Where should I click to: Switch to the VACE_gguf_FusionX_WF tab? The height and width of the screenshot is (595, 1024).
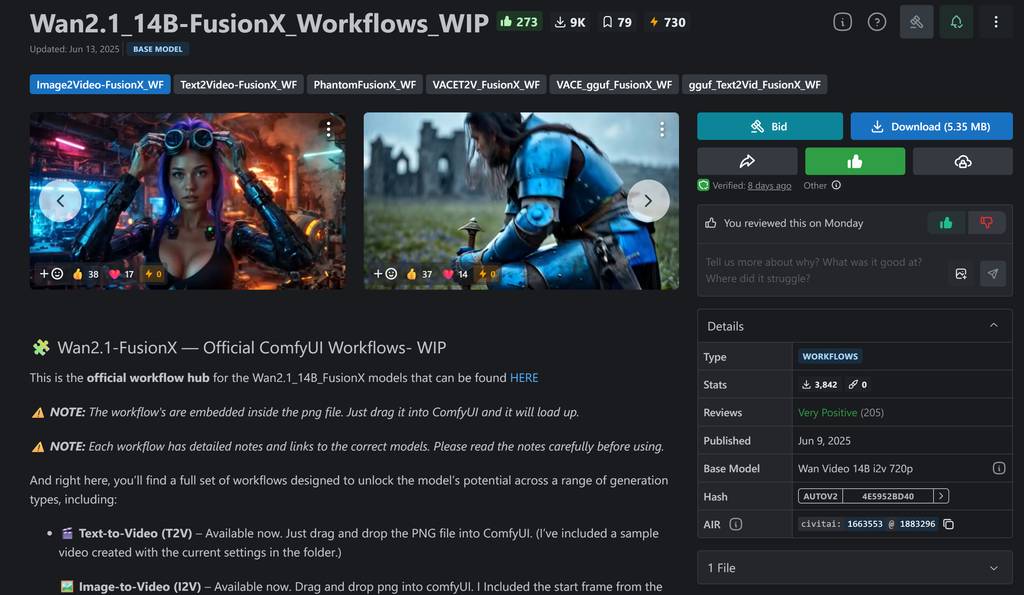coord(614,84)
